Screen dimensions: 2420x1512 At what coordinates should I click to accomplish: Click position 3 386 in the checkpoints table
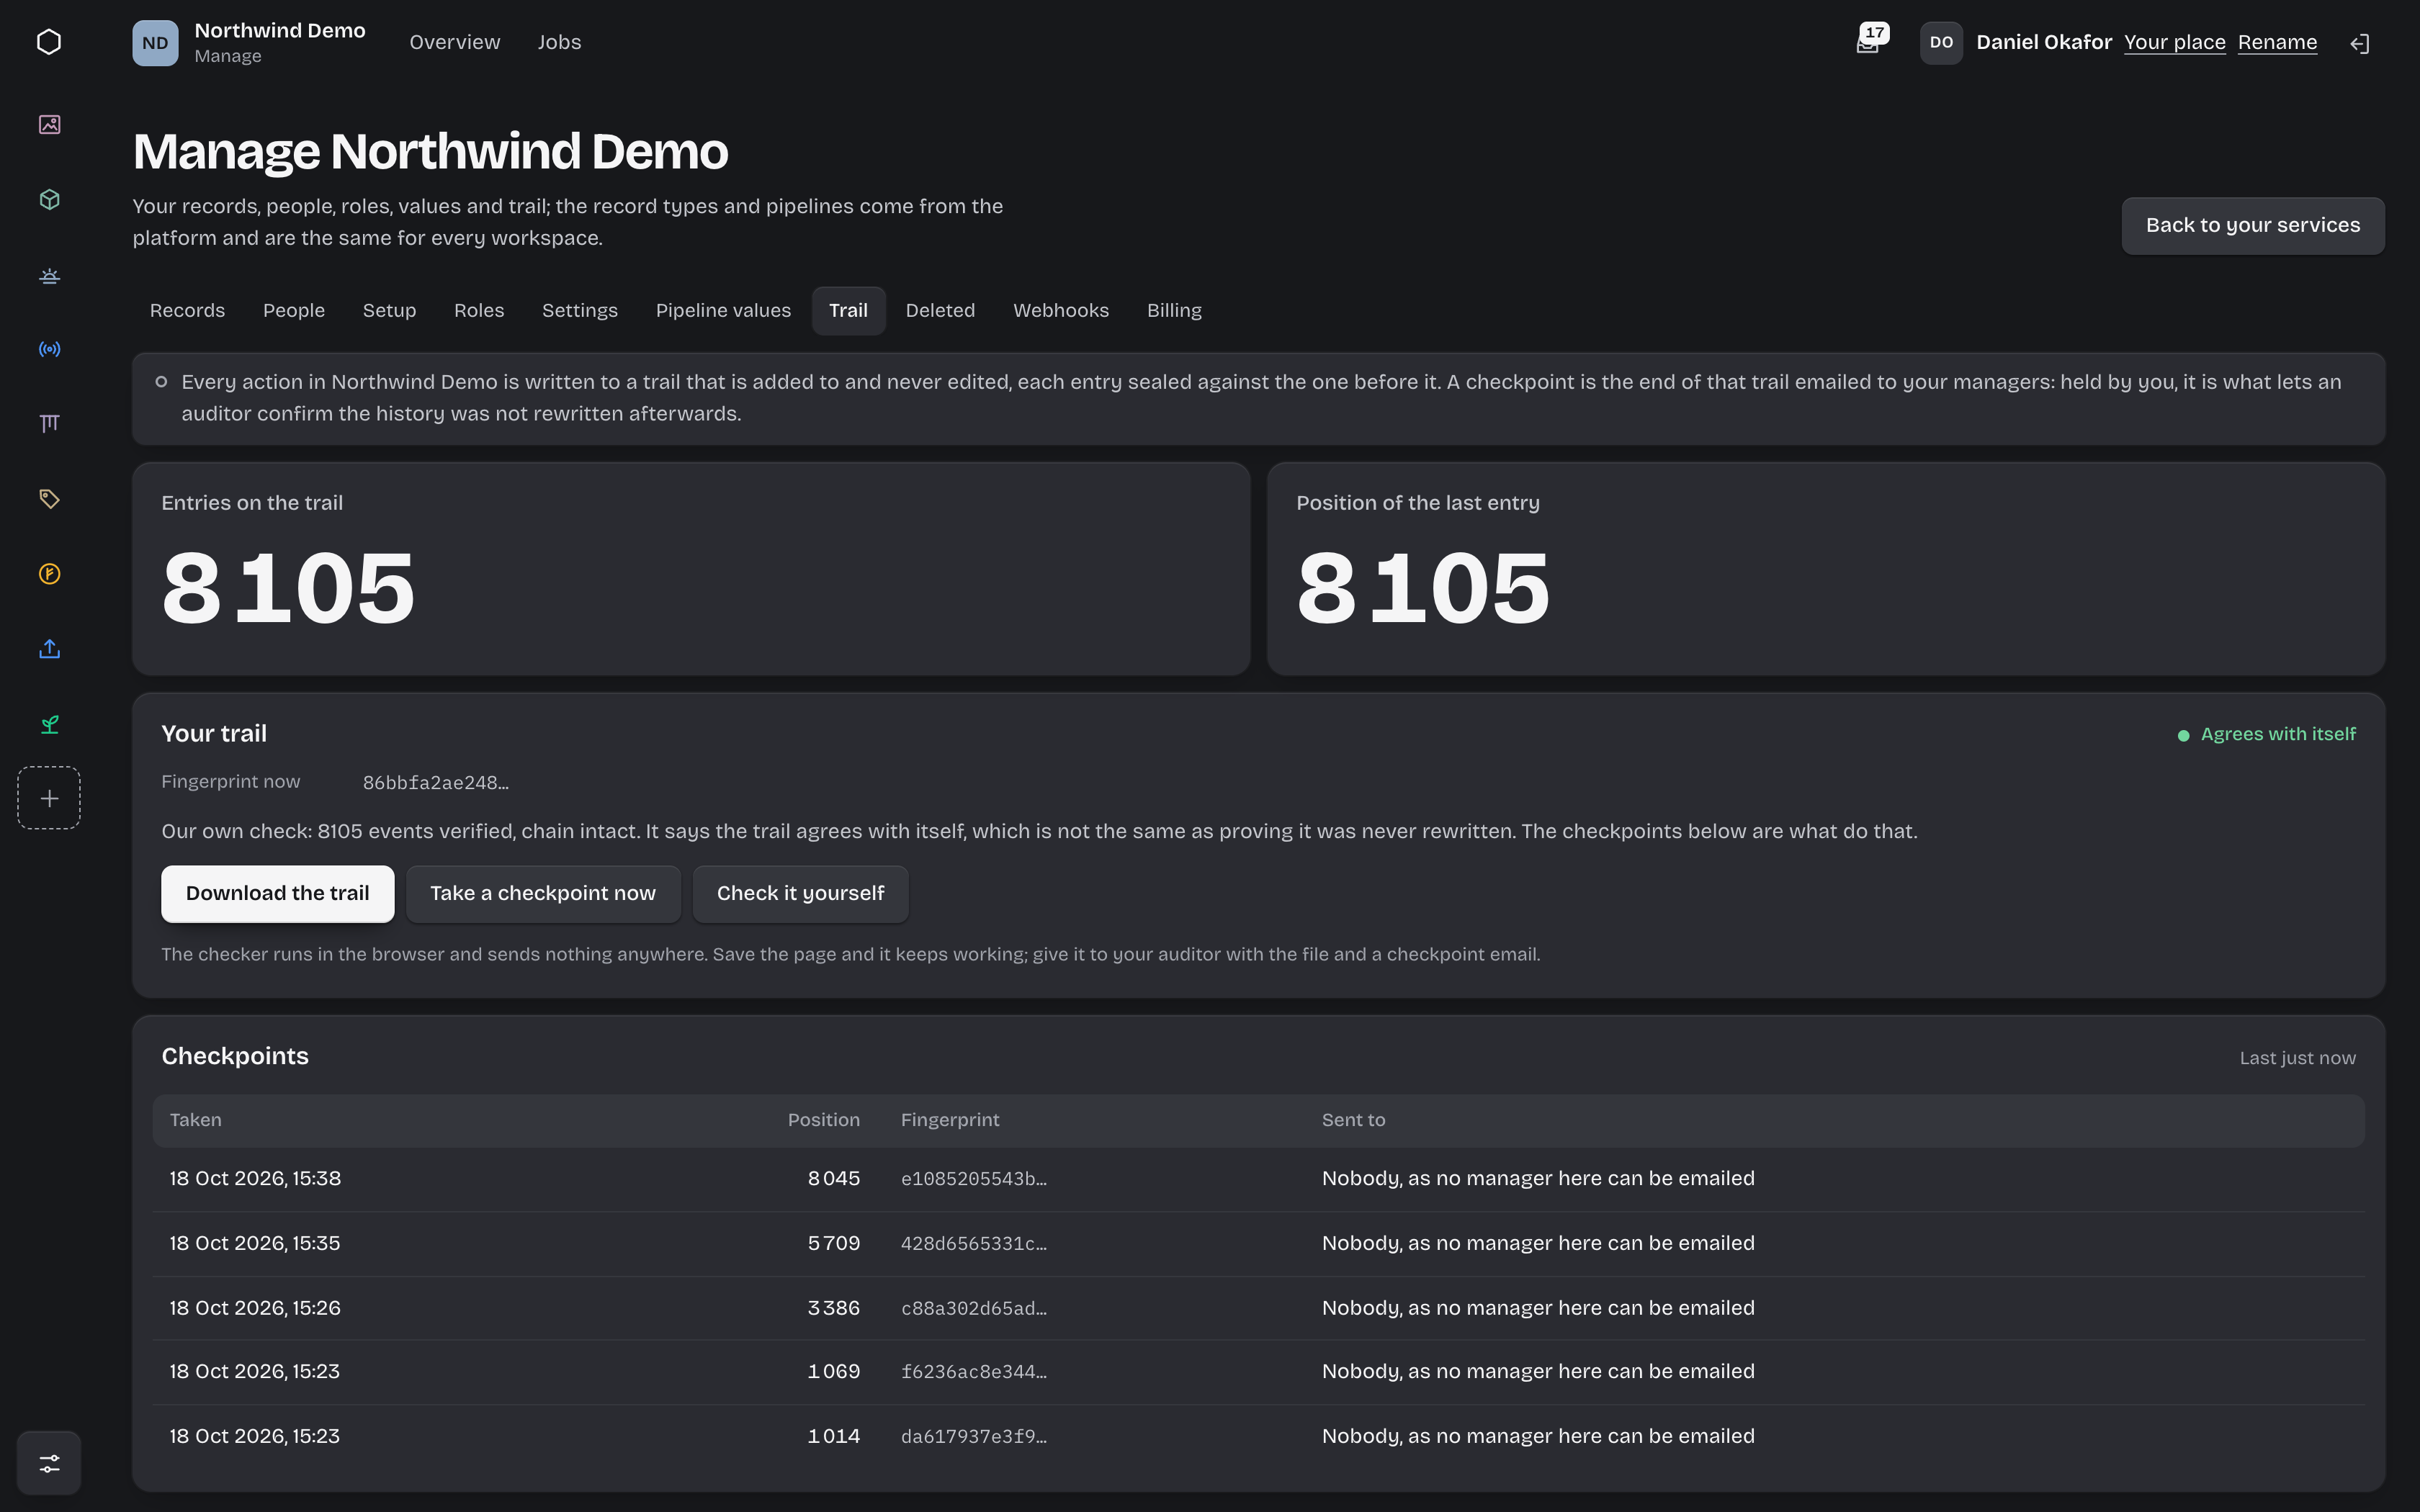[x=834, y=1308]
